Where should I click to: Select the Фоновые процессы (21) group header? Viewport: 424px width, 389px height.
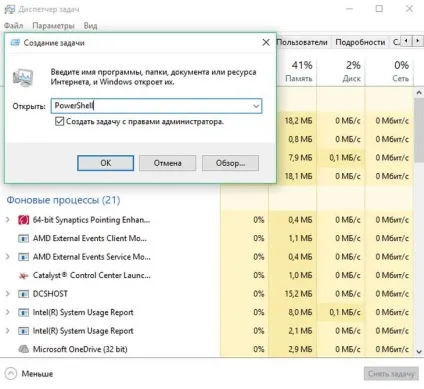click(x=63, y=200)
